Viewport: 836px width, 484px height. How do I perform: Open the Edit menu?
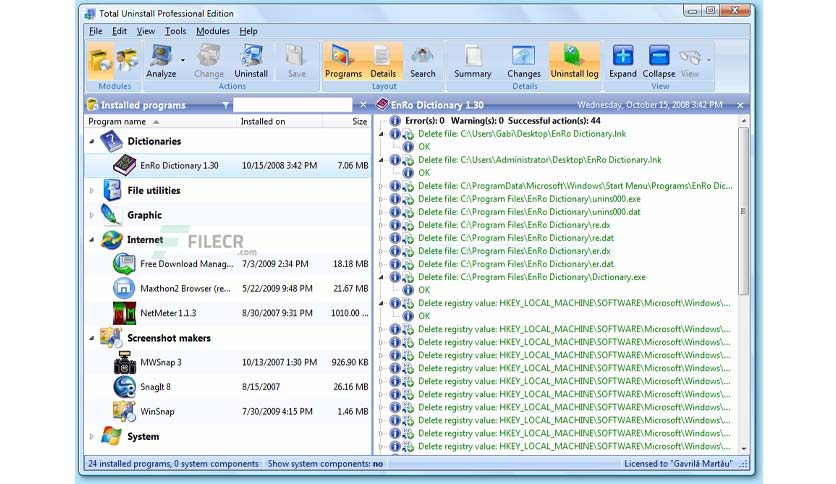[x=119, y=31]
